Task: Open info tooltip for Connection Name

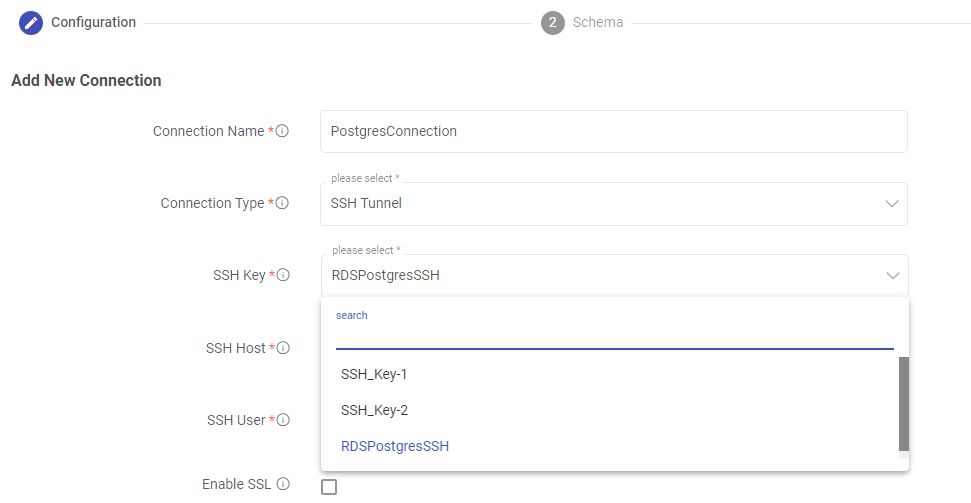Action: [x=282, y=131]
